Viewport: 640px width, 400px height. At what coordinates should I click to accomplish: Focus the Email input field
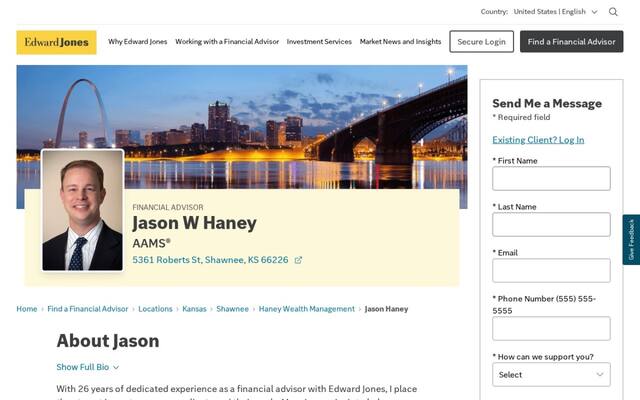click(551, 270)
